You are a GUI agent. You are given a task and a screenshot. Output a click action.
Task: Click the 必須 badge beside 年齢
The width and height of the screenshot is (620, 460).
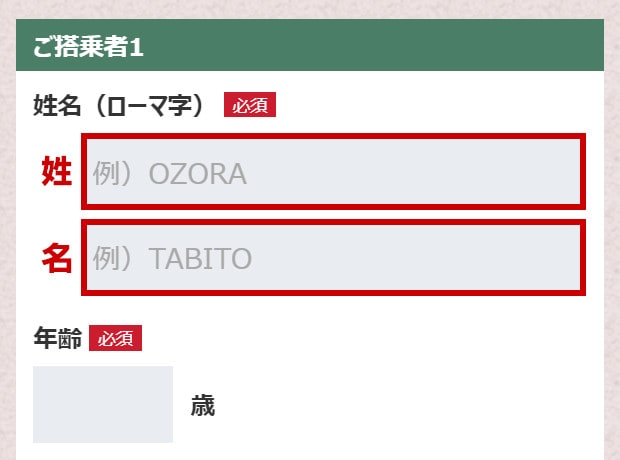coord(115,339)
